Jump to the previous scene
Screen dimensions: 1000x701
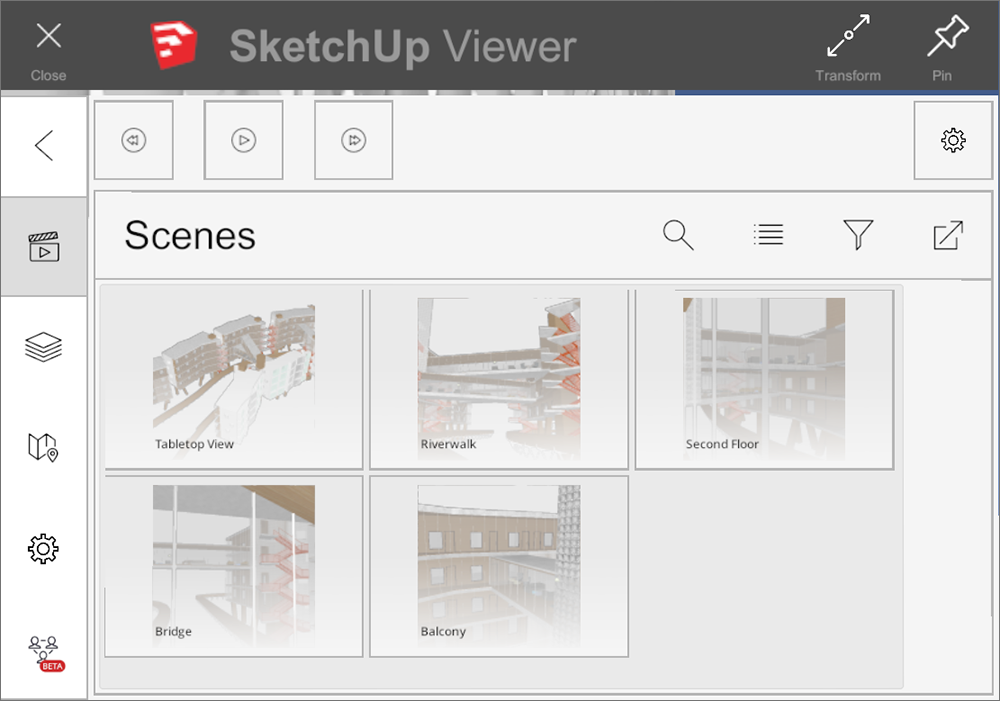pos(134,140)
